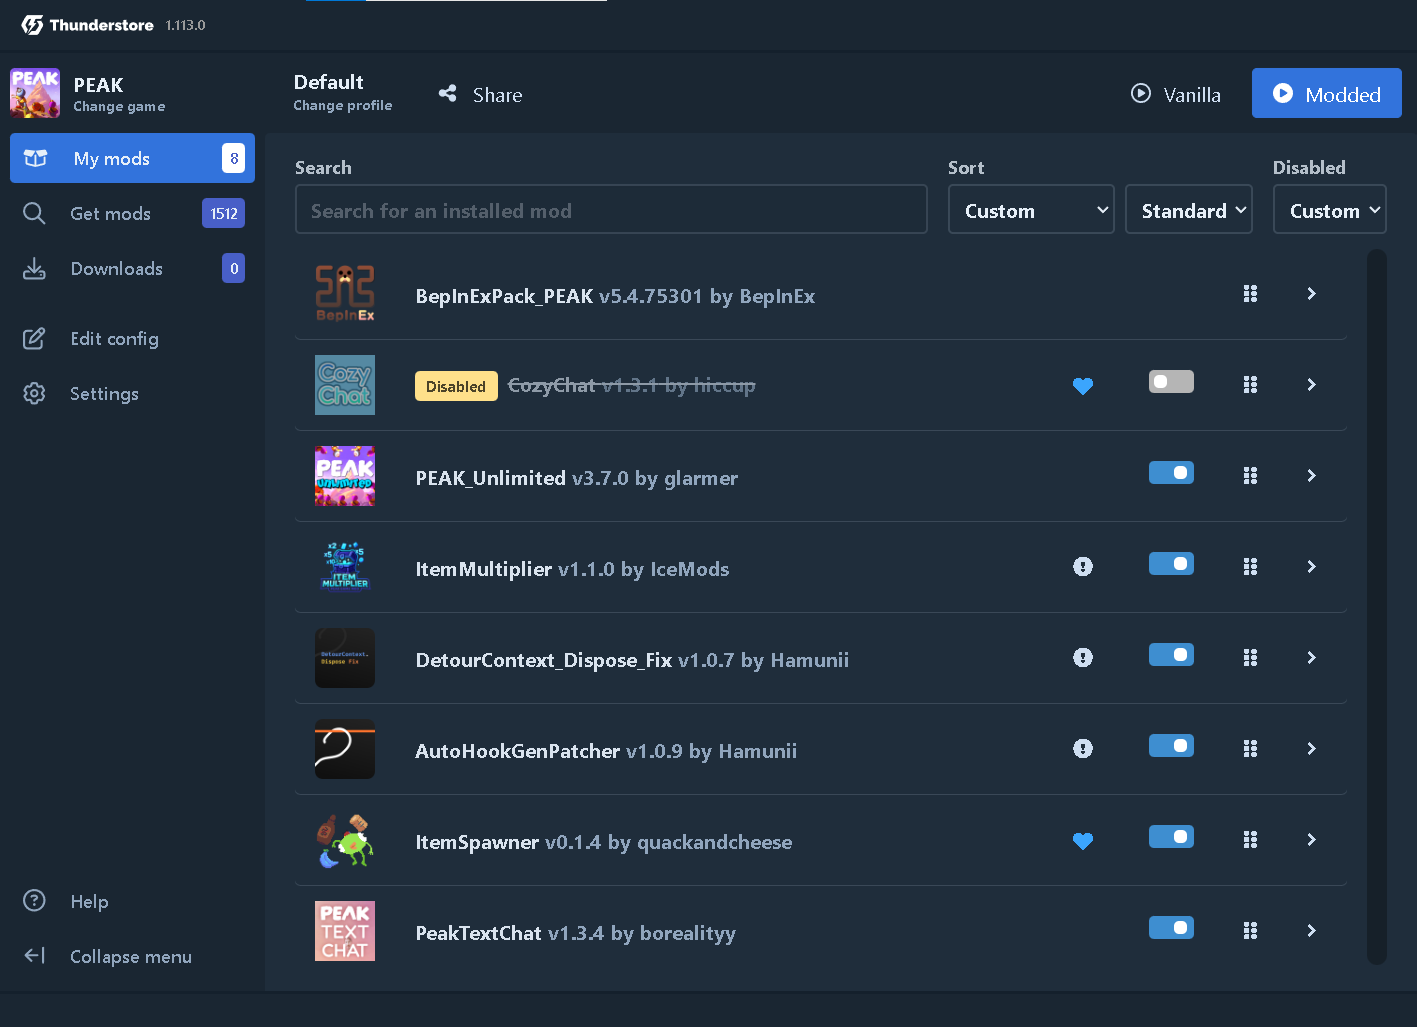Open the Disabled position Custom dropdown
1417x1027 pixels.
(1330, 210)
